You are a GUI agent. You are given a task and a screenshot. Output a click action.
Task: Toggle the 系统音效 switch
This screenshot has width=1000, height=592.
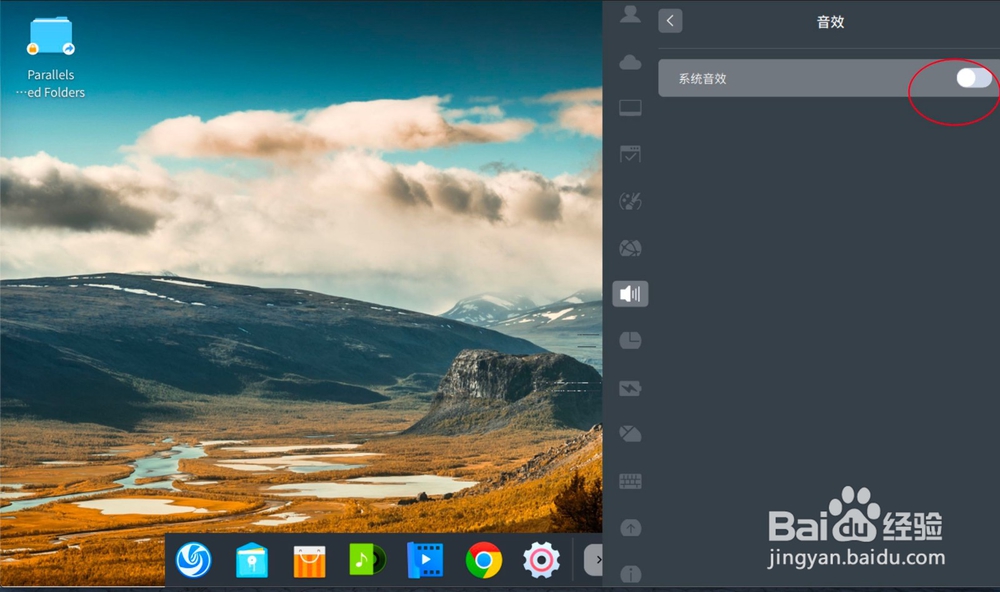click(x=973, y=78)
